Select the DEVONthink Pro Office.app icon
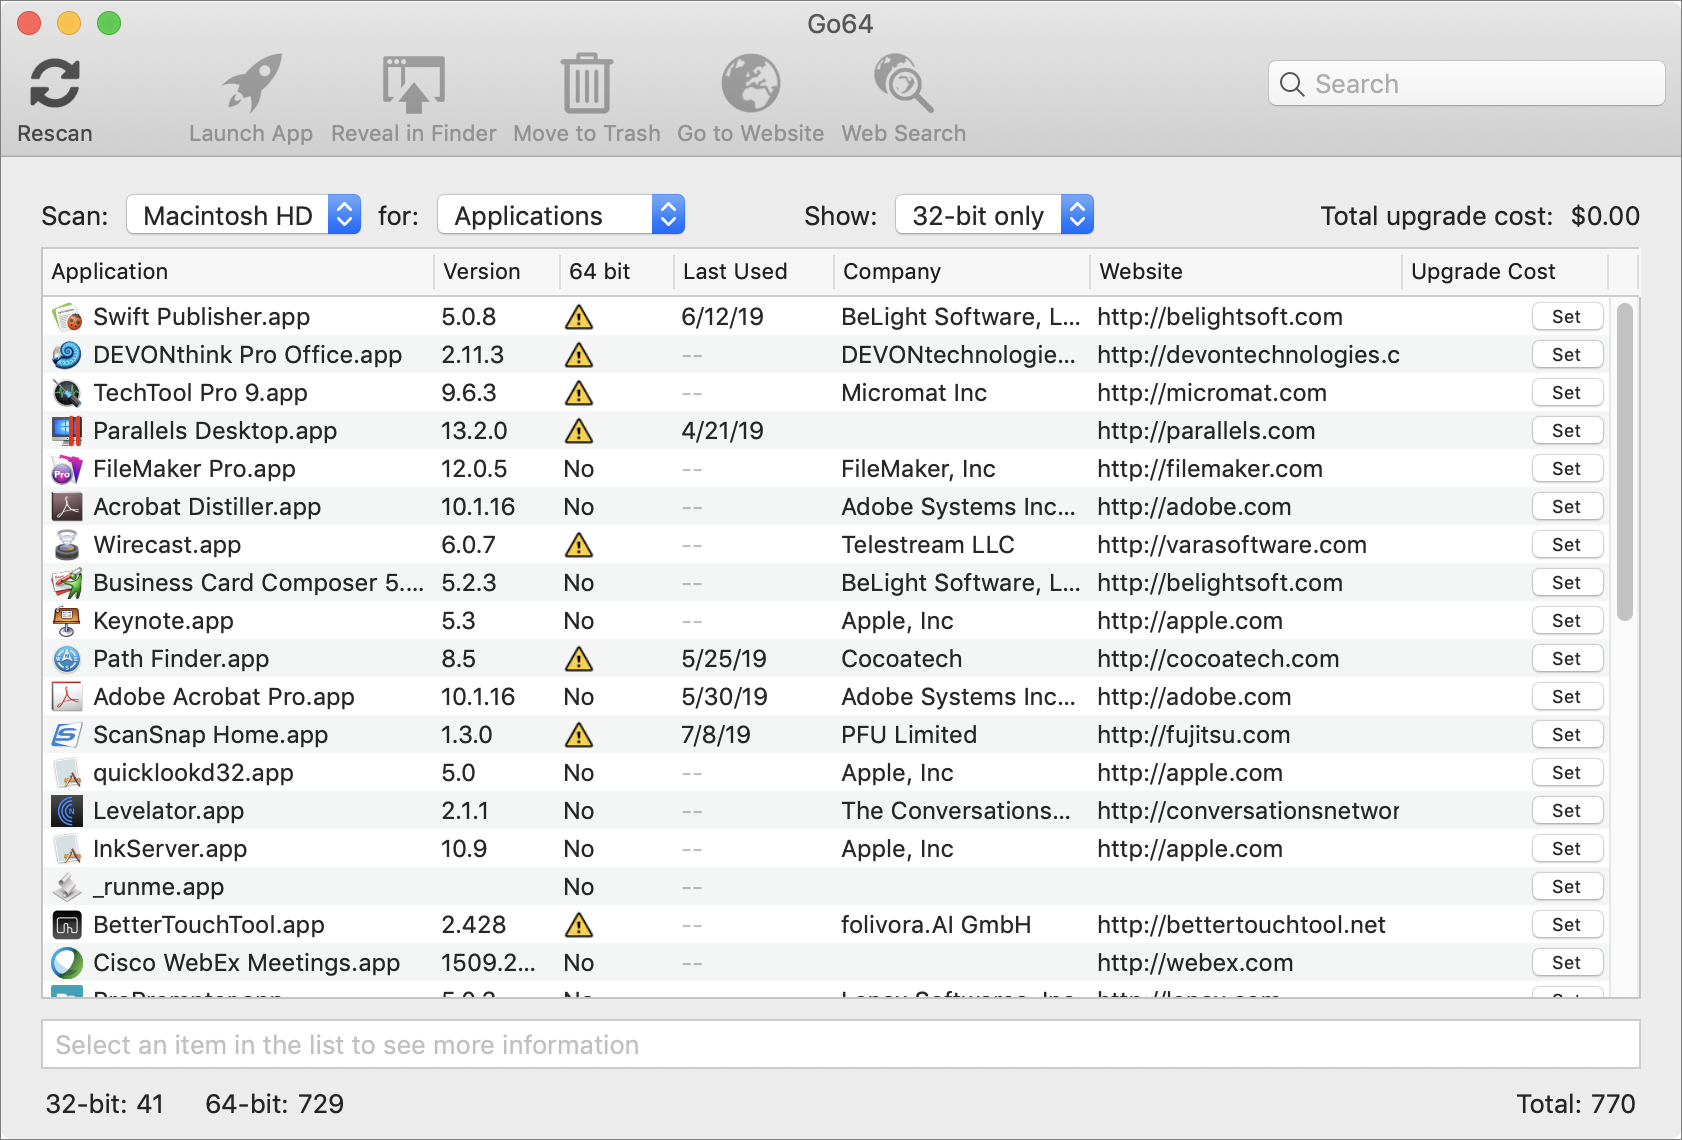The image size is (1682, 1140). [x=67, y=355]
